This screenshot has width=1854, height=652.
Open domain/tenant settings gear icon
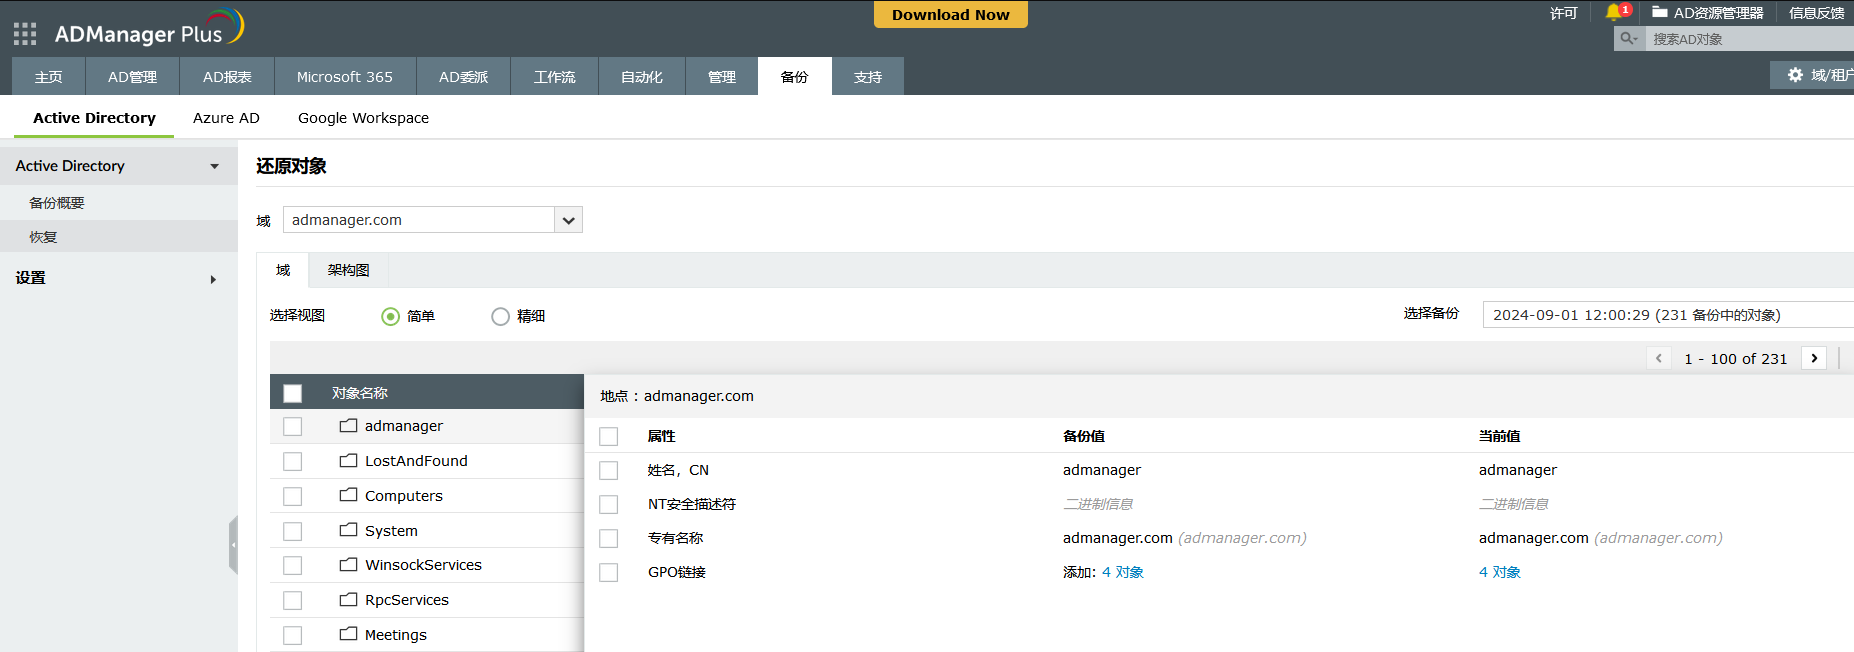point(1795,75)
